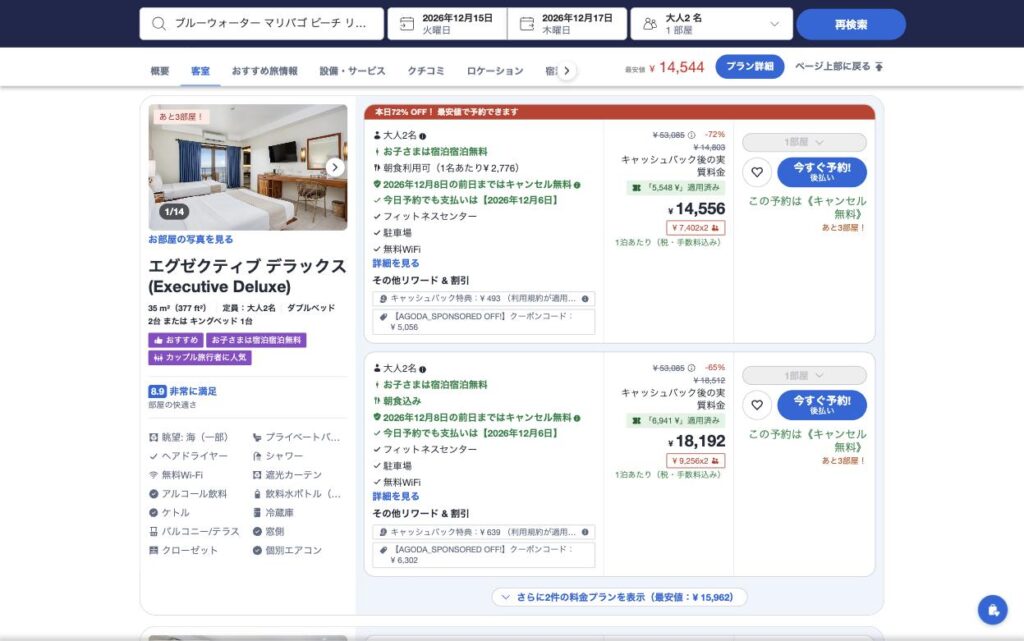Toggle favorite heart for ¥14,556 plan

point(757,172)
